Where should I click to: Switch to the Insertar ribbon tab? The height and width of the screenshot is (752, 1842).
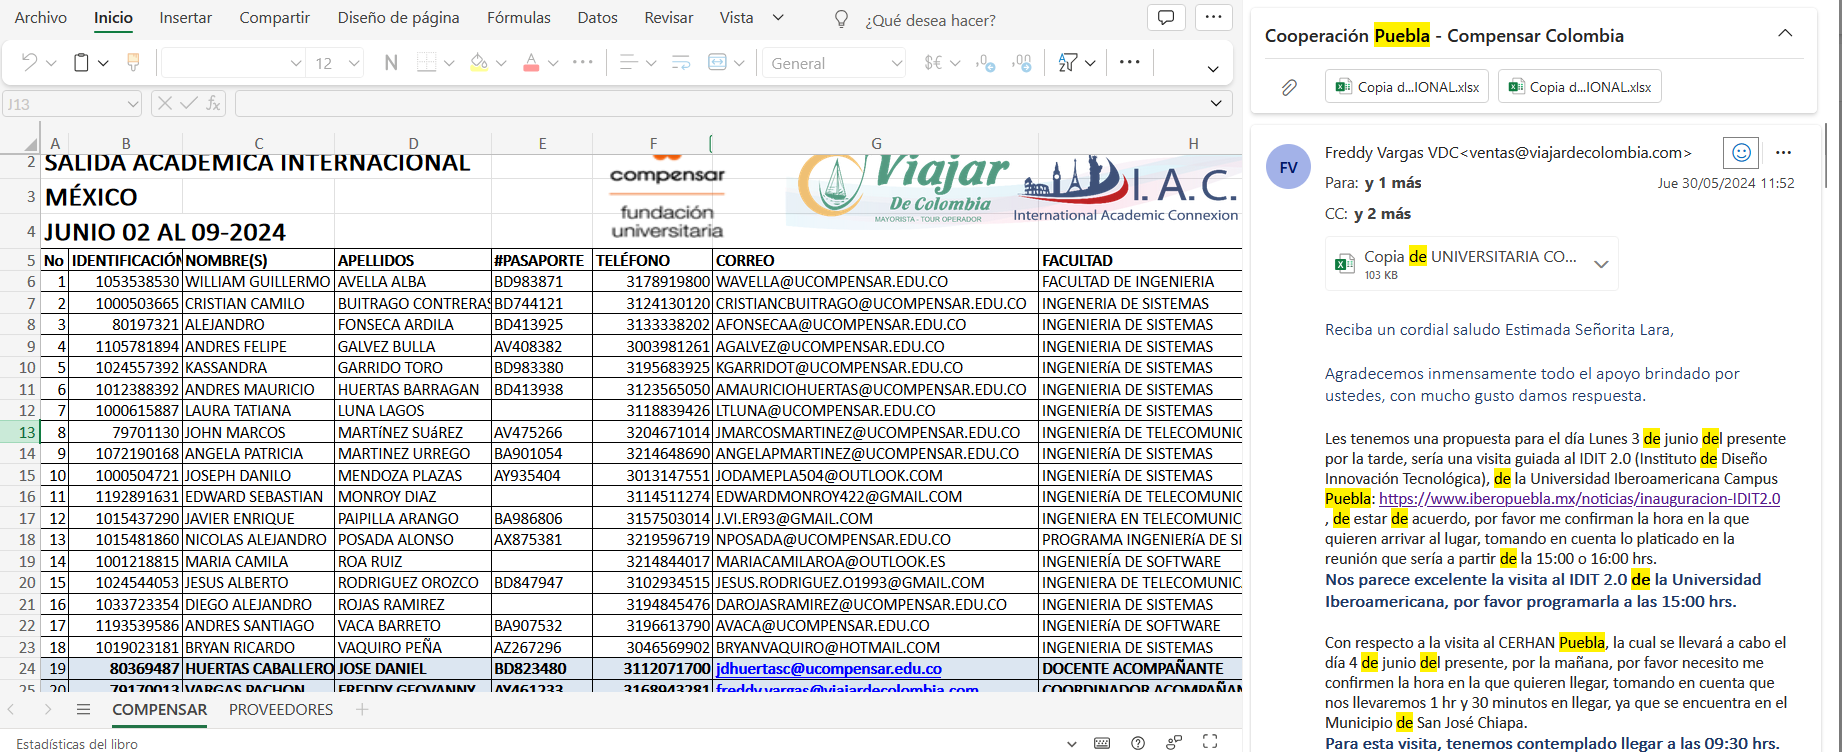tap(185, 18)
